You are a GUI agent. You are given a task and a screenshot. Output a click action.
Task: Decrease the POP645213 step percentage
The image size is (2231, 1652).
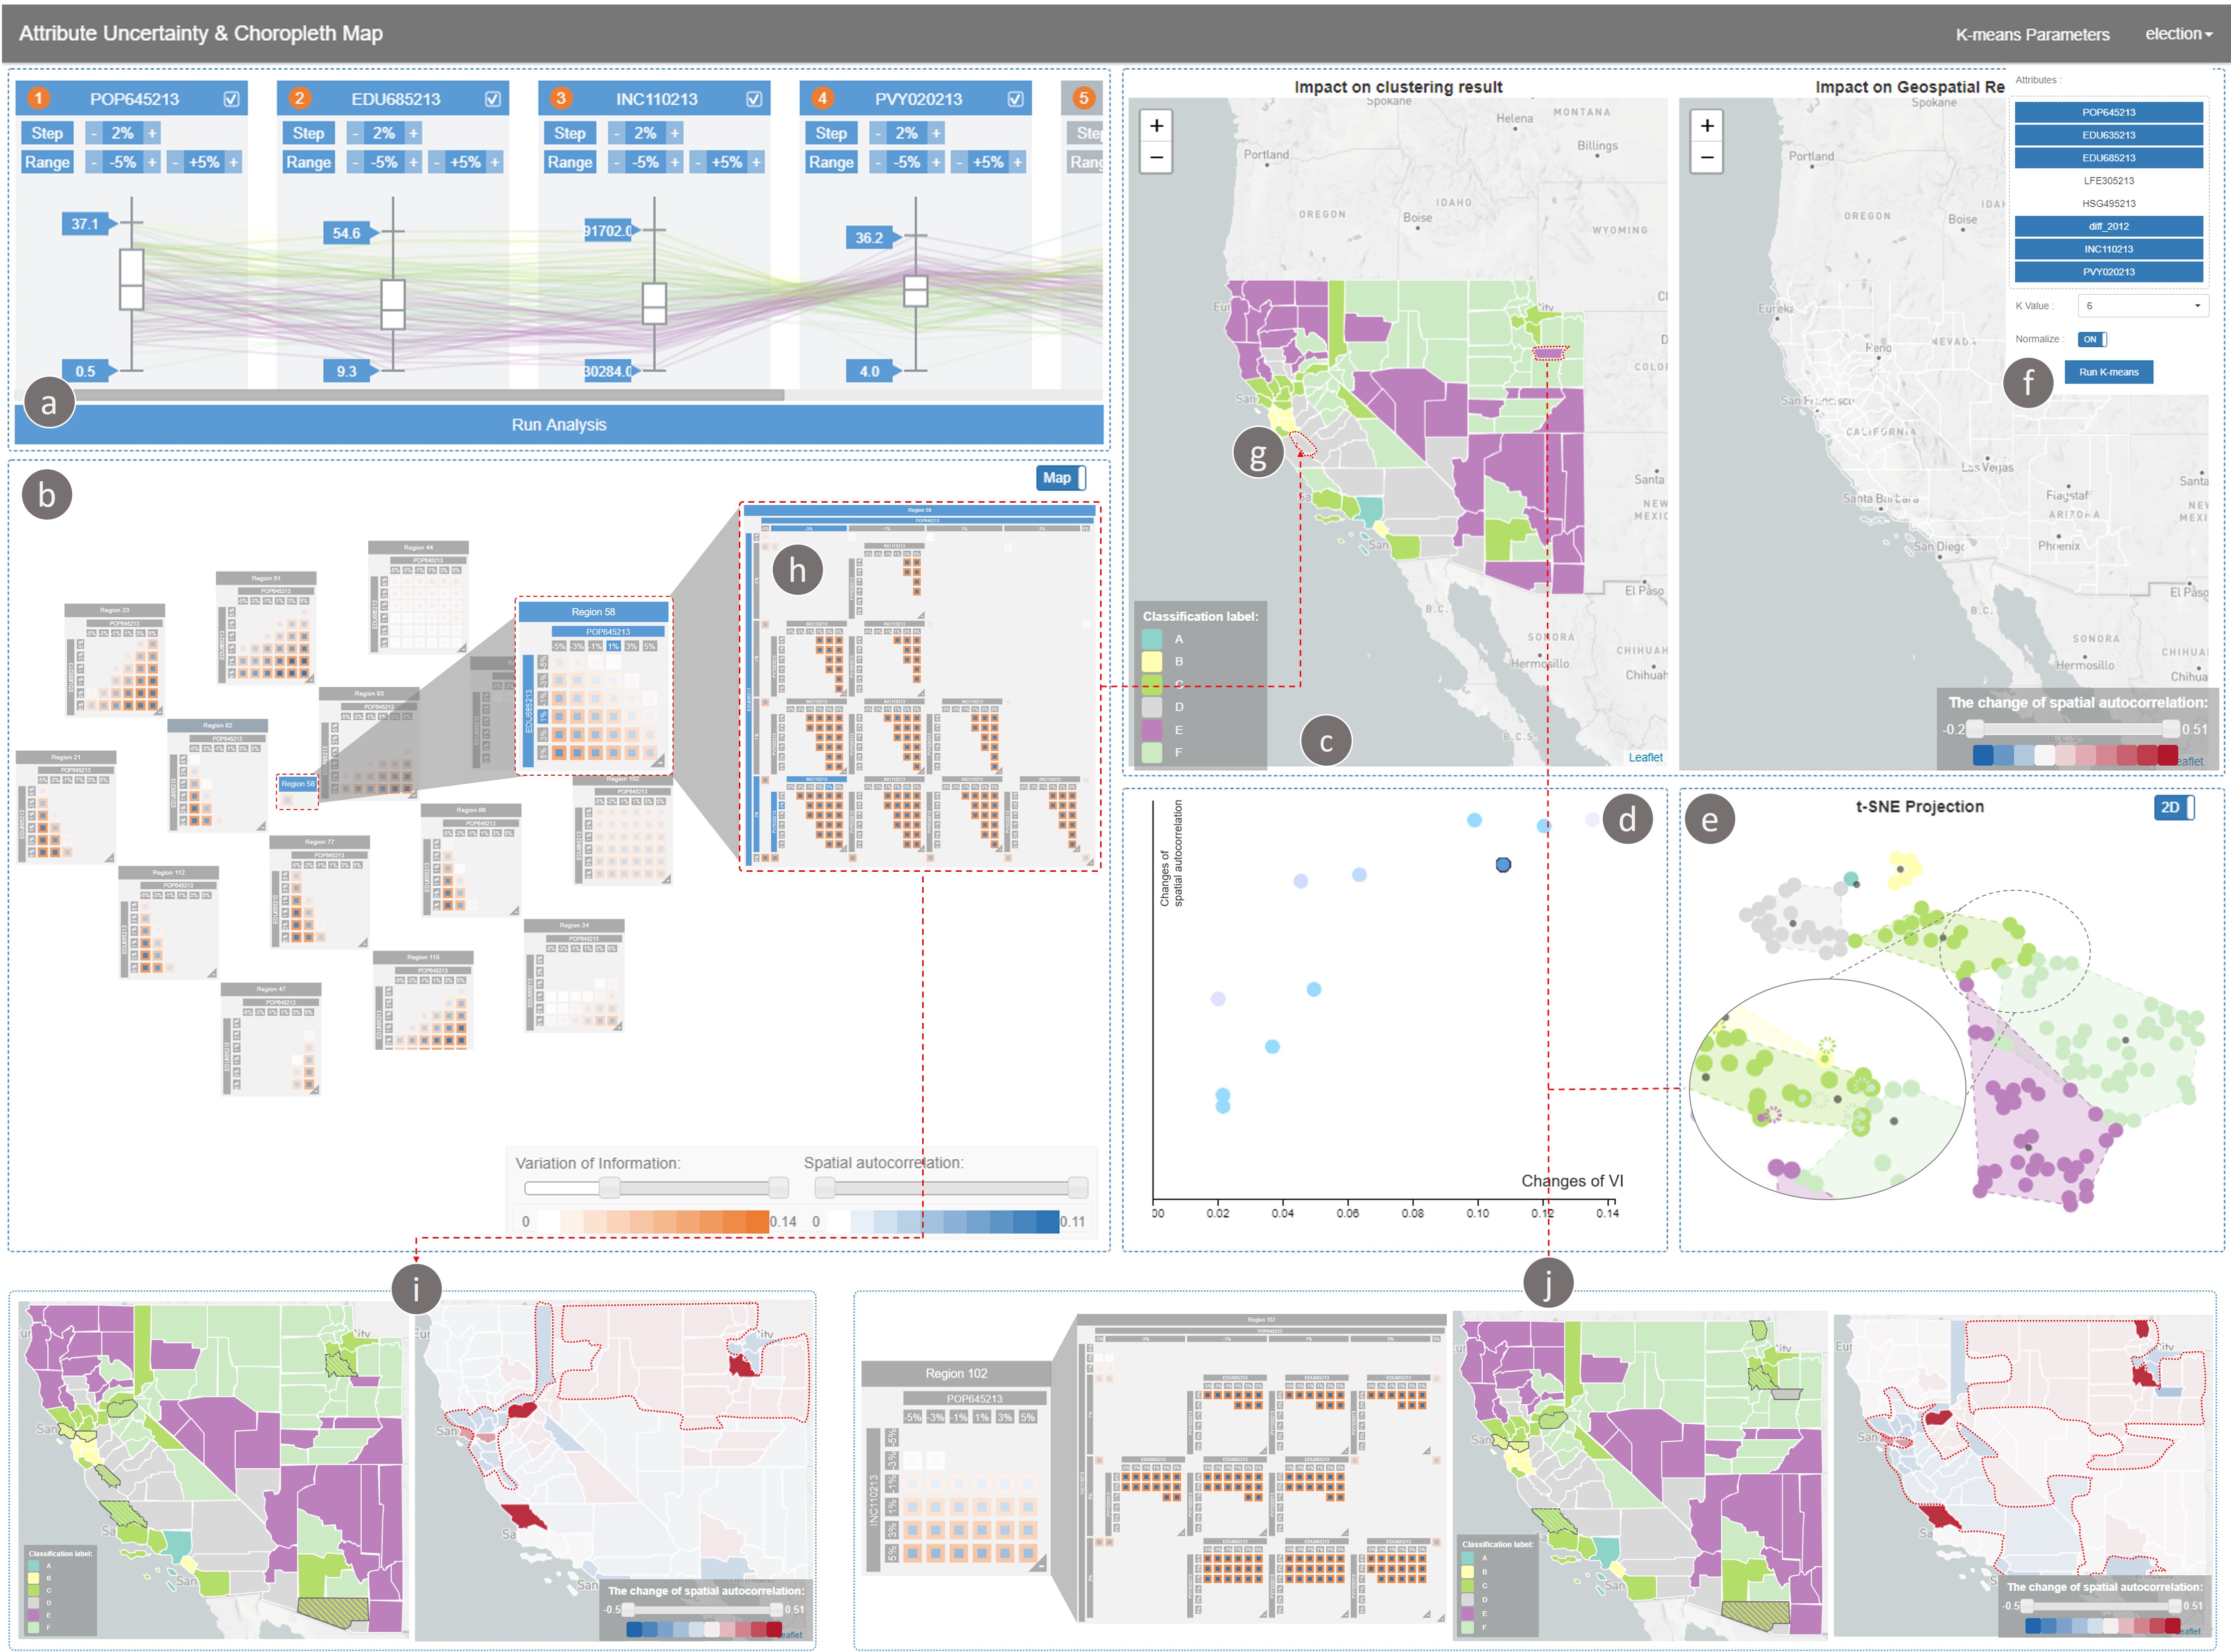[x=93, y=133]
